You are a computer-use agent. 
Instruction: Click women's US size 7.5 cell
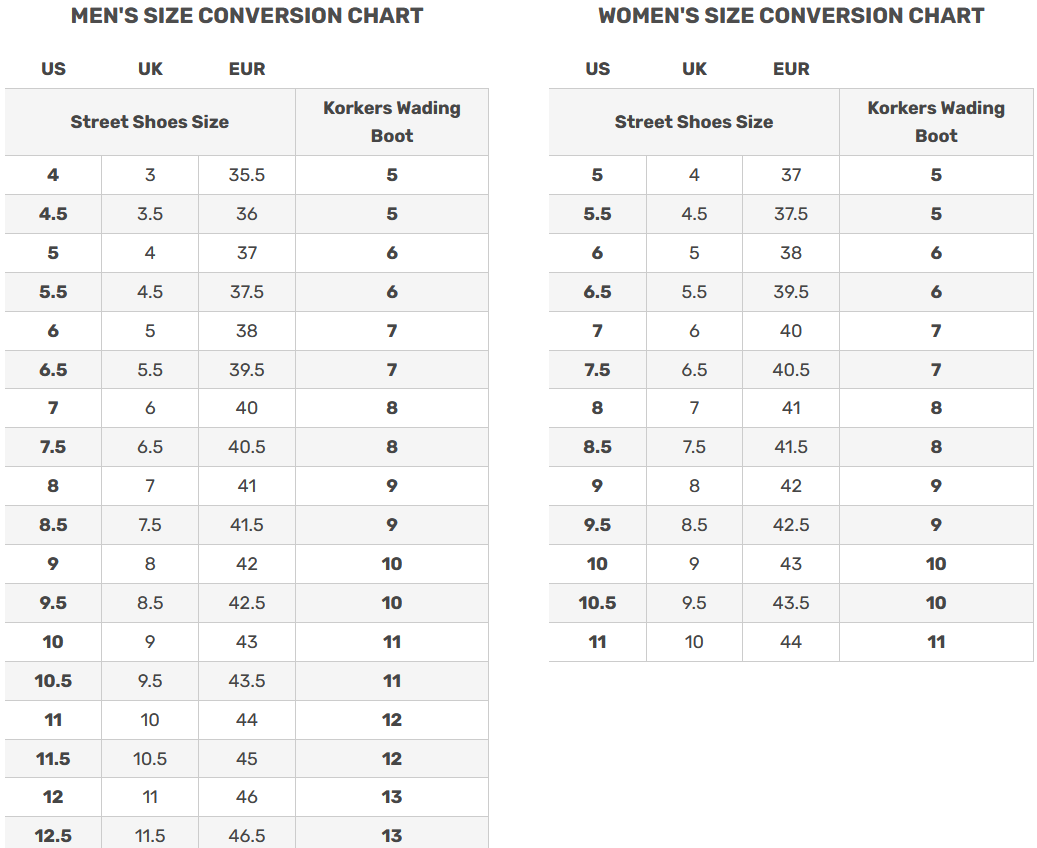pyautogui.click(x=597, y=370)
